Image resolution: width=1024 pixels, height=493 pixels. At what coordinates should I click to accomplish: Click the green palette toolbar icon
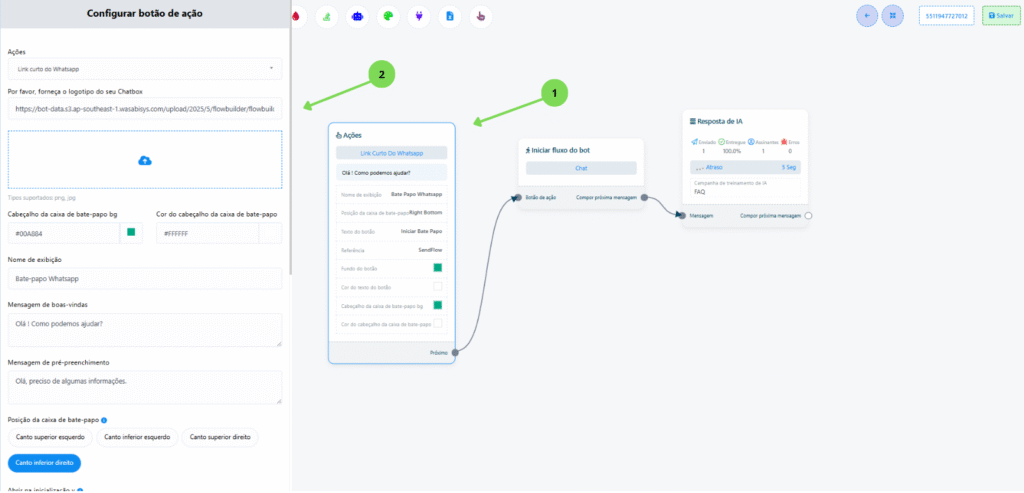click(388, 16)
